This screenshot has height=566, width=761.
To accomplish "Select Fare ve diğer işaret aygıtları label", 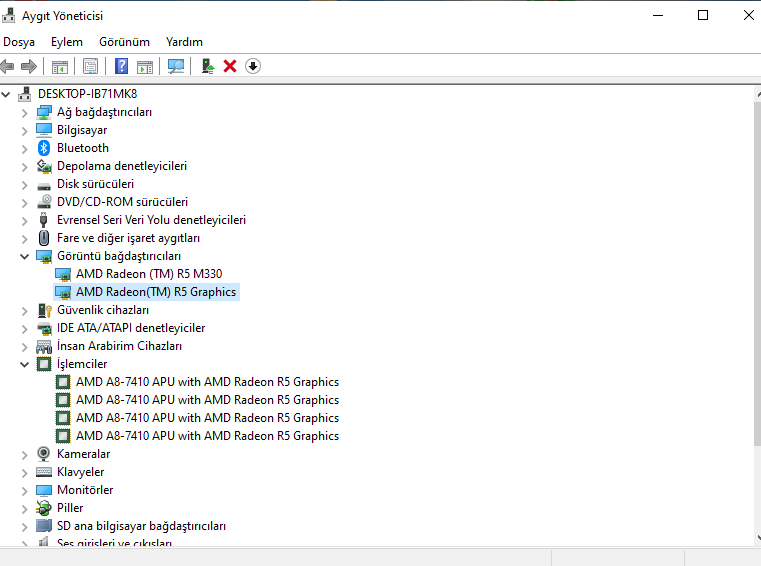I will [128, 238].
